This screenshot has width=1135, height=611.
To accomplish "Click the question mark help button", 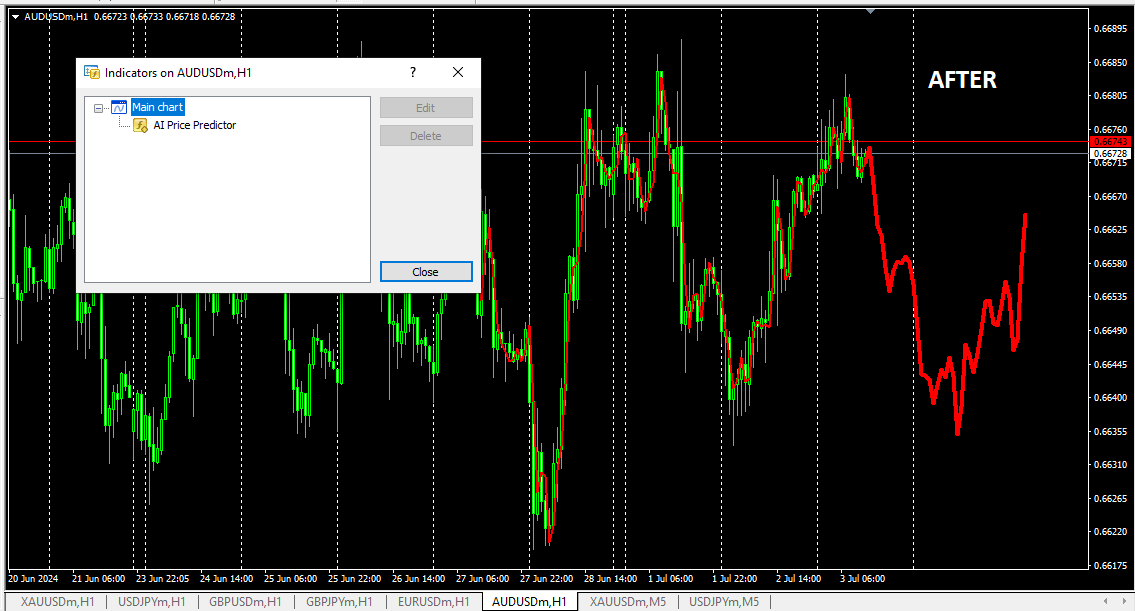I will [413, 73].
